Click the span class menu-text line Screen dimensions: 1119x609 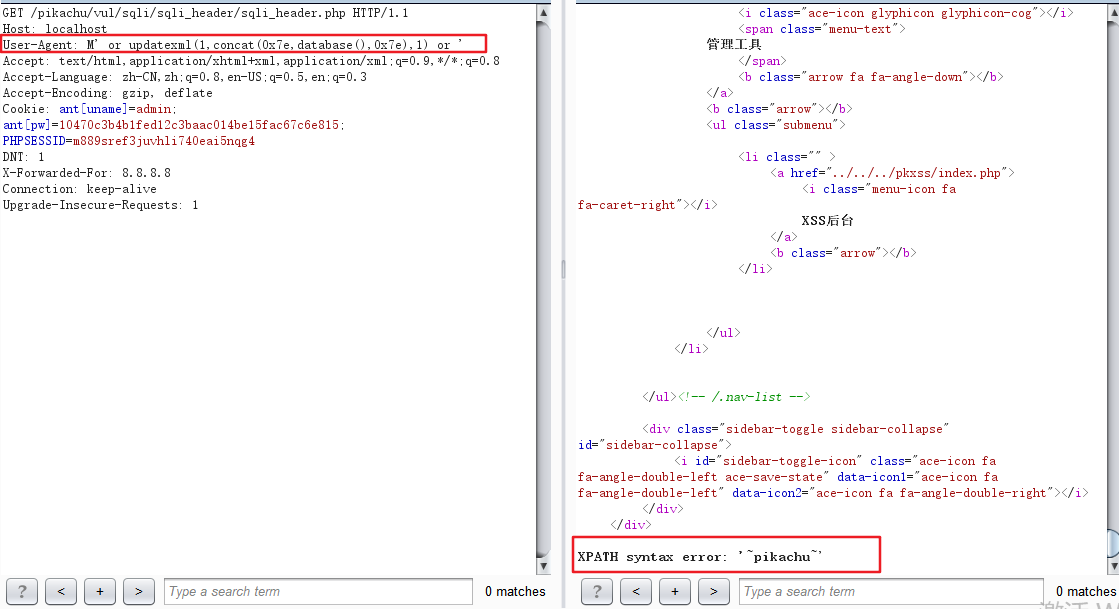coord(821,29)
